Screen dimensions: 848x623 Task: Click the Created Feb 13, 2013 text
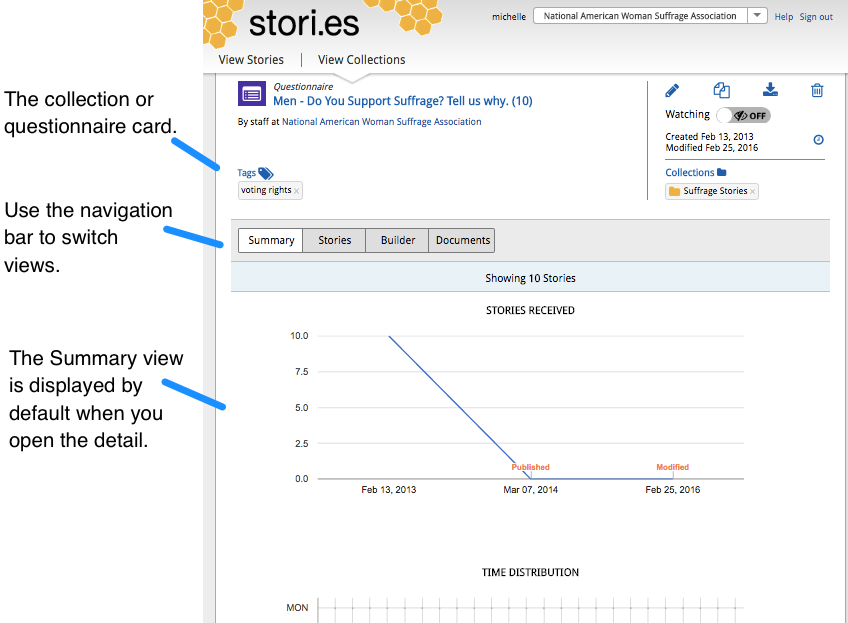pyautogui.click(x=709, y=137)
